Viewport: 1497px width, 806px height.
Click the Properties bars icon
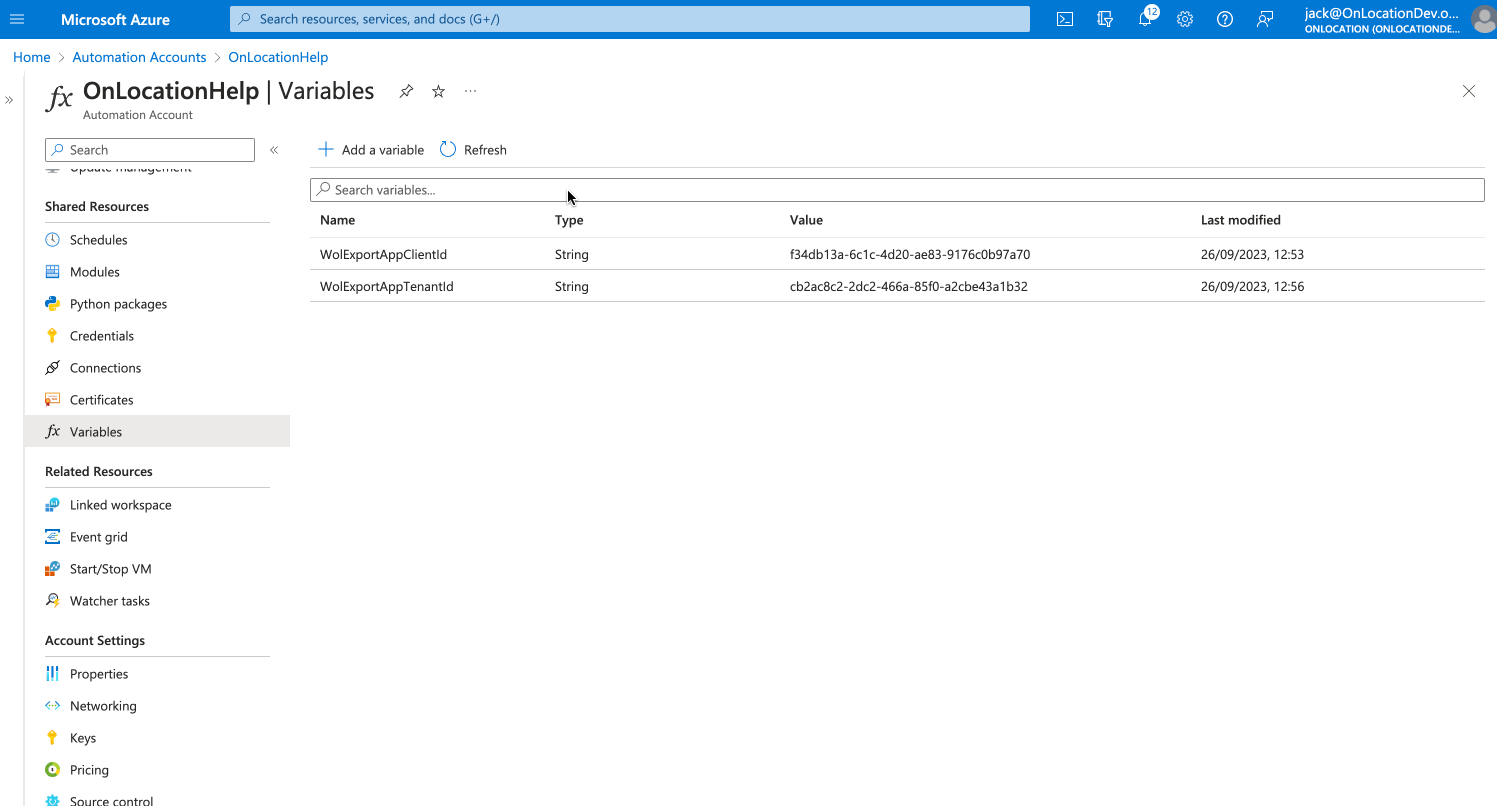[x=53, y=674]
